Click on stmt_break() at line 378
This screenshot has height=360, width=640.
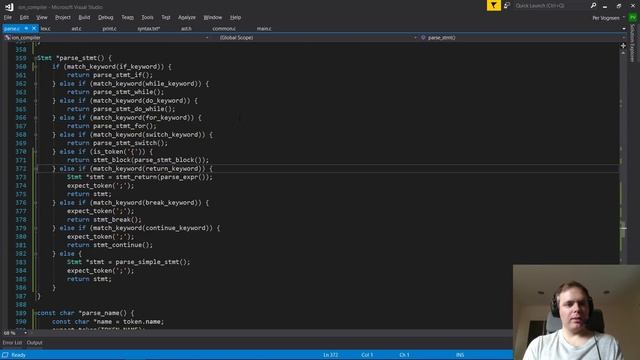coord(117,220)
